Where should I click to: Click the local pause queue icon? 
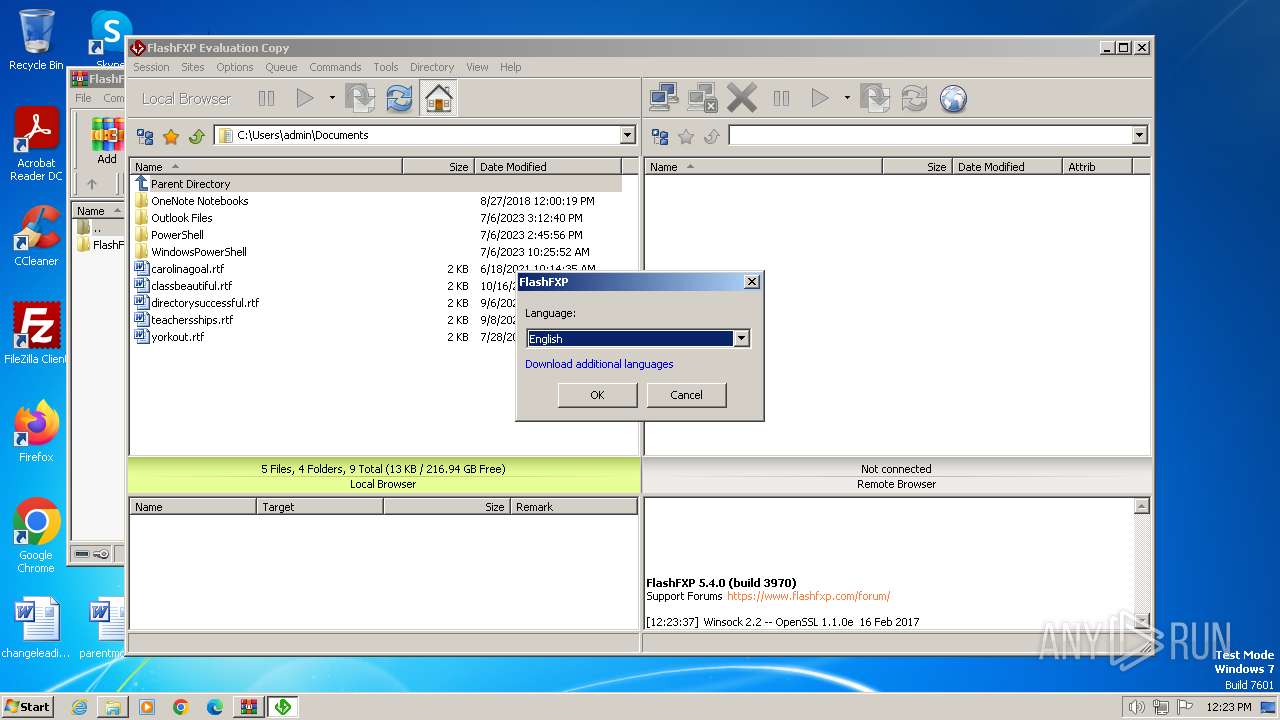267,98
